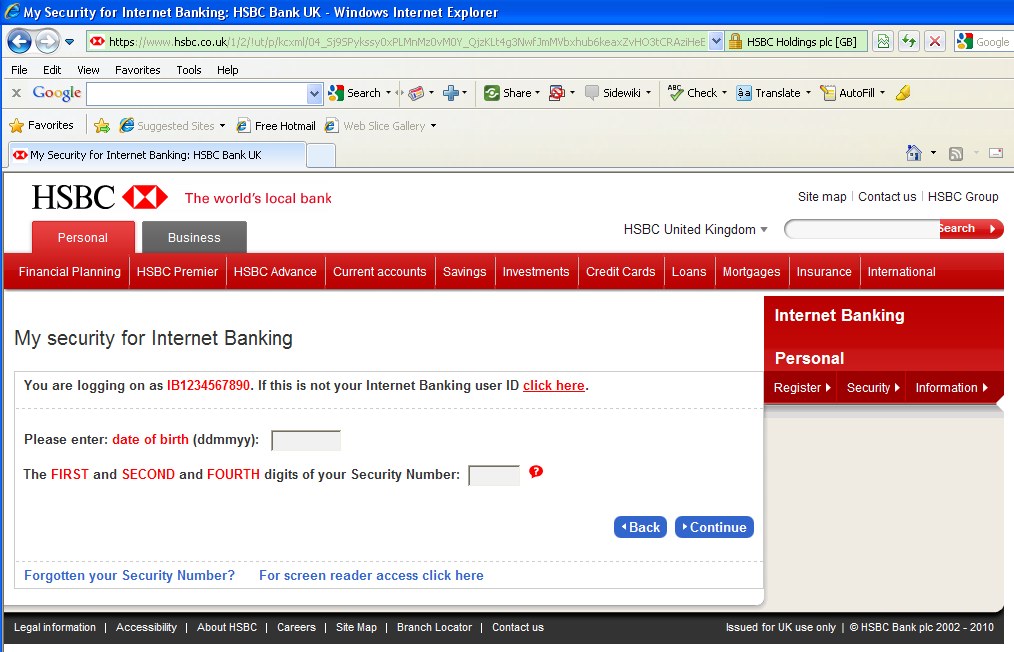Viewport: 1014px width, 652px height.
Task: Switch to the Business banking tab
Action: click(194, 237)
